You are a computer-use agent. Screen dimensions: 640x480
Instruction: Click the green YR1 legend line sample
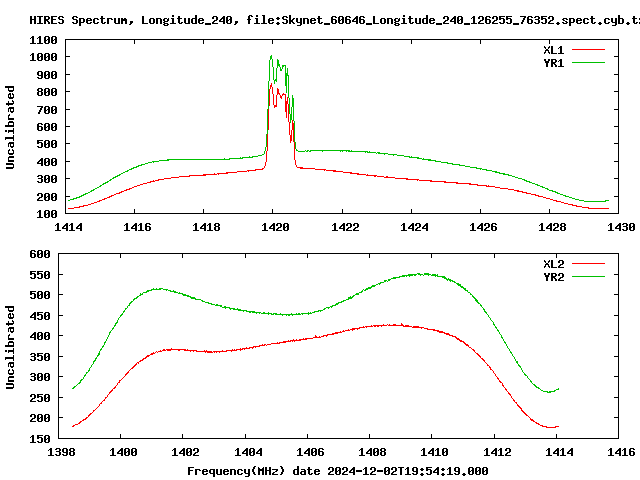588,62
